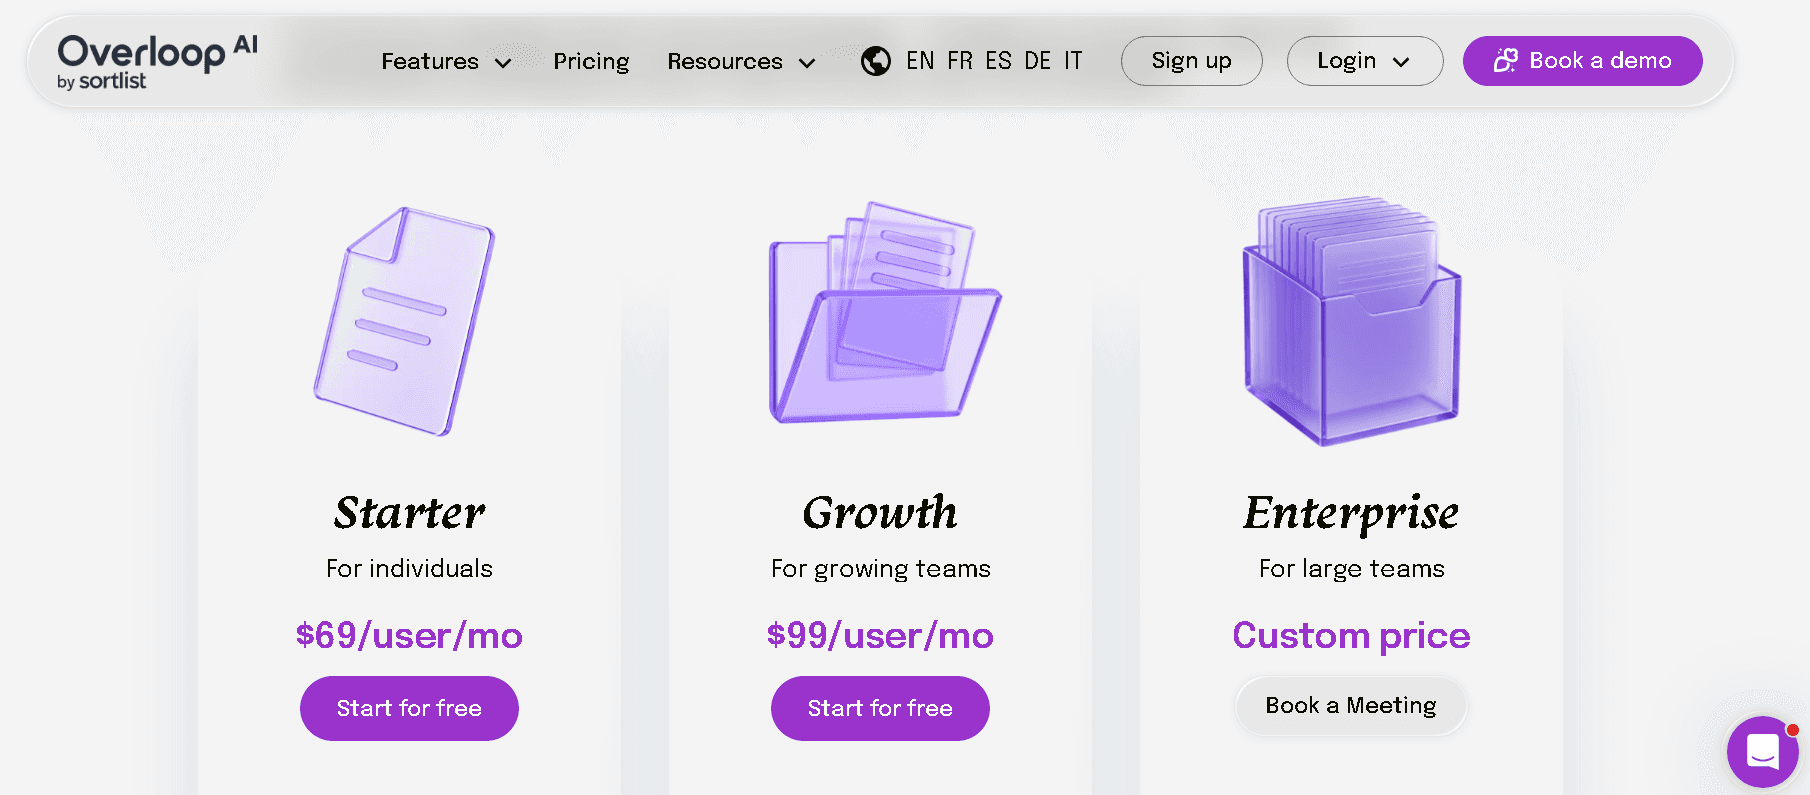The height and width of the screenshot is (795, 1810).
Task: Open the chat support bubble icon
Action: click(x=1762, y=751)
